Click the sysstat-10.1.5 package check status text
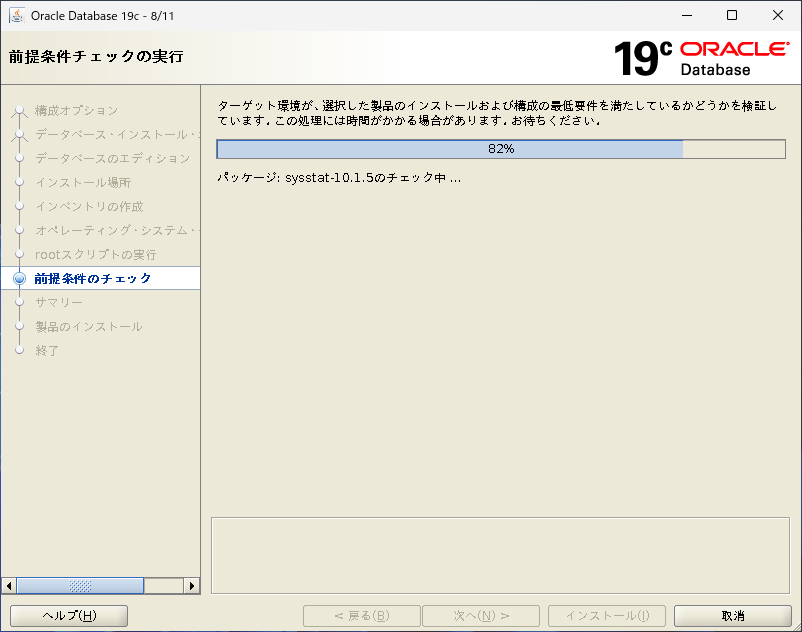 [x=339, y=177]
